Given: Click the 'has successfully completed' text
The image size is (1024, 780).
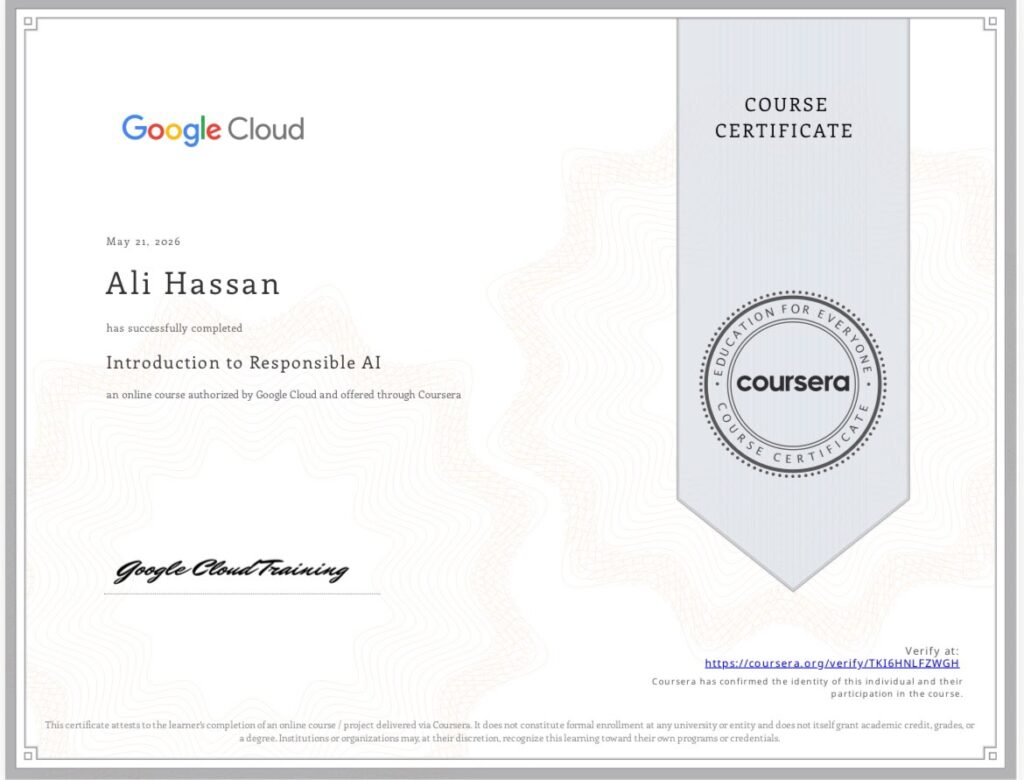Looking at the screenshot, I should tap(174, 328).
